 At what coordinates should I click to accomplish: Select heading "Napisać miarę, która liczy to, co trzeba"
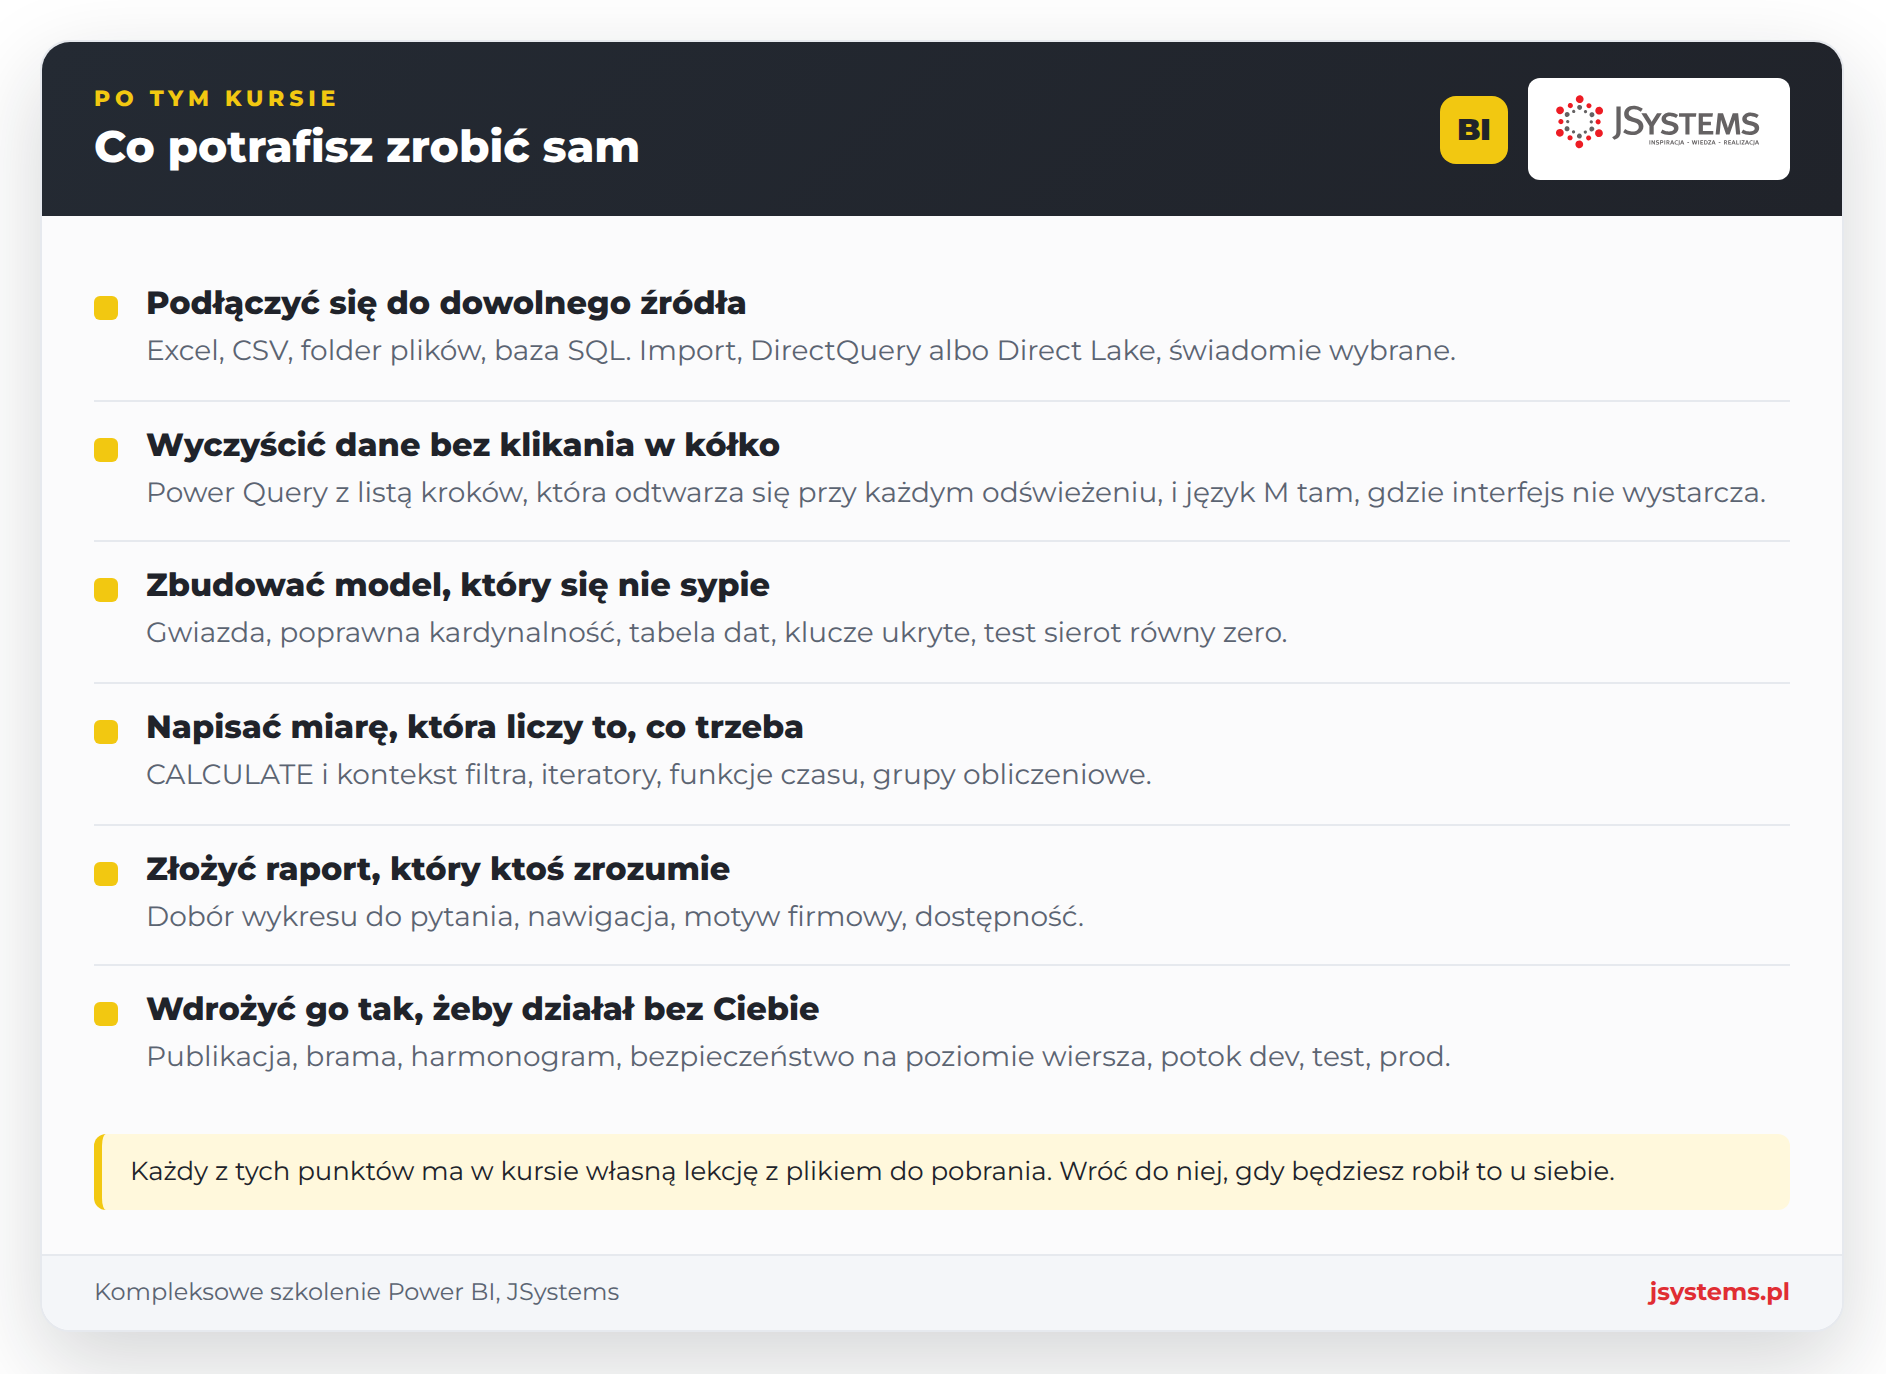point(475,727)
